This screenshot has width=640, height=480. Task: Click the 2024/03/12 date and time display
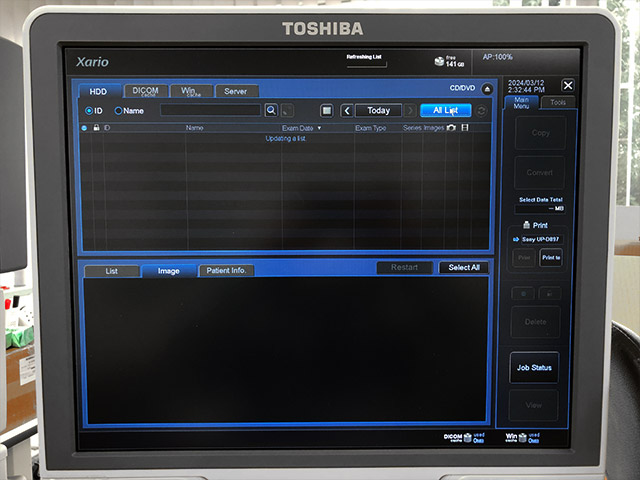[x=526, y=86]
